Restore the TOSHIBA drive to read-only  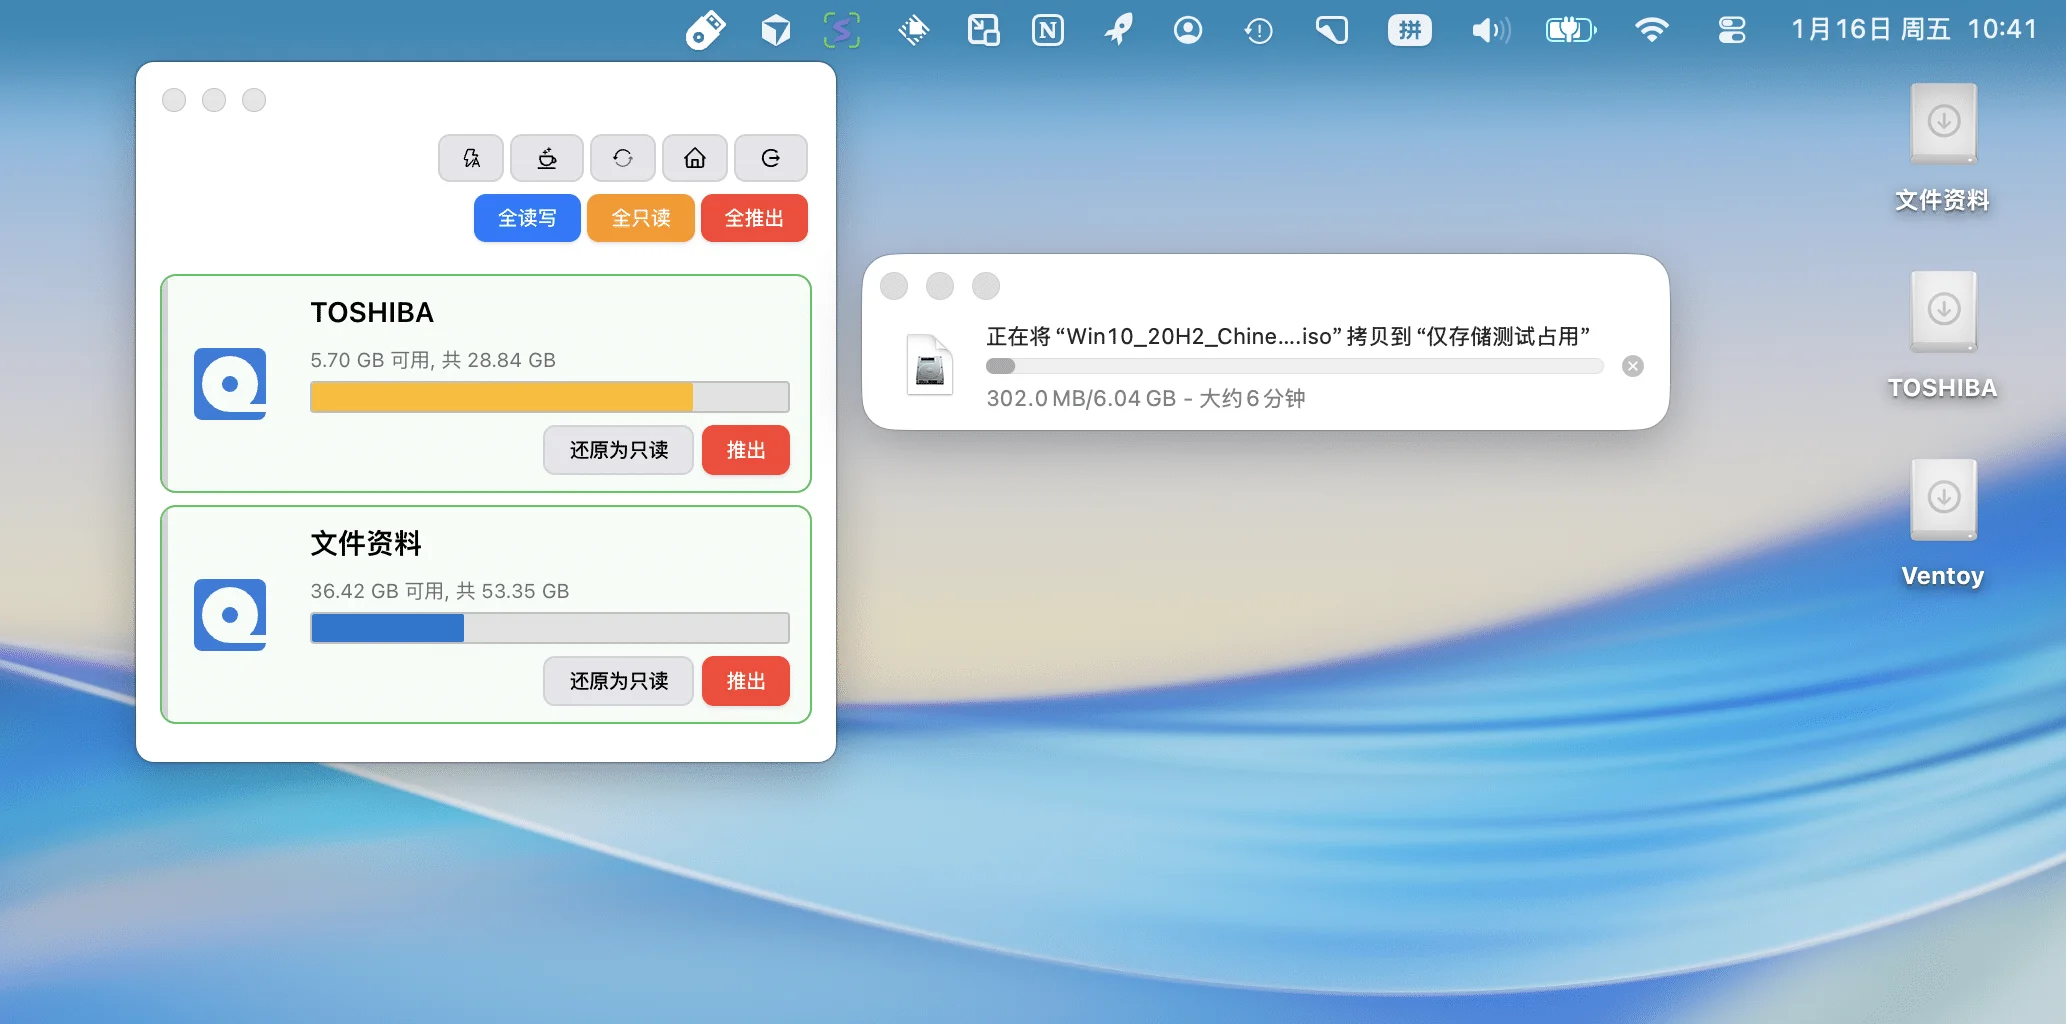[x=617, y=450]
